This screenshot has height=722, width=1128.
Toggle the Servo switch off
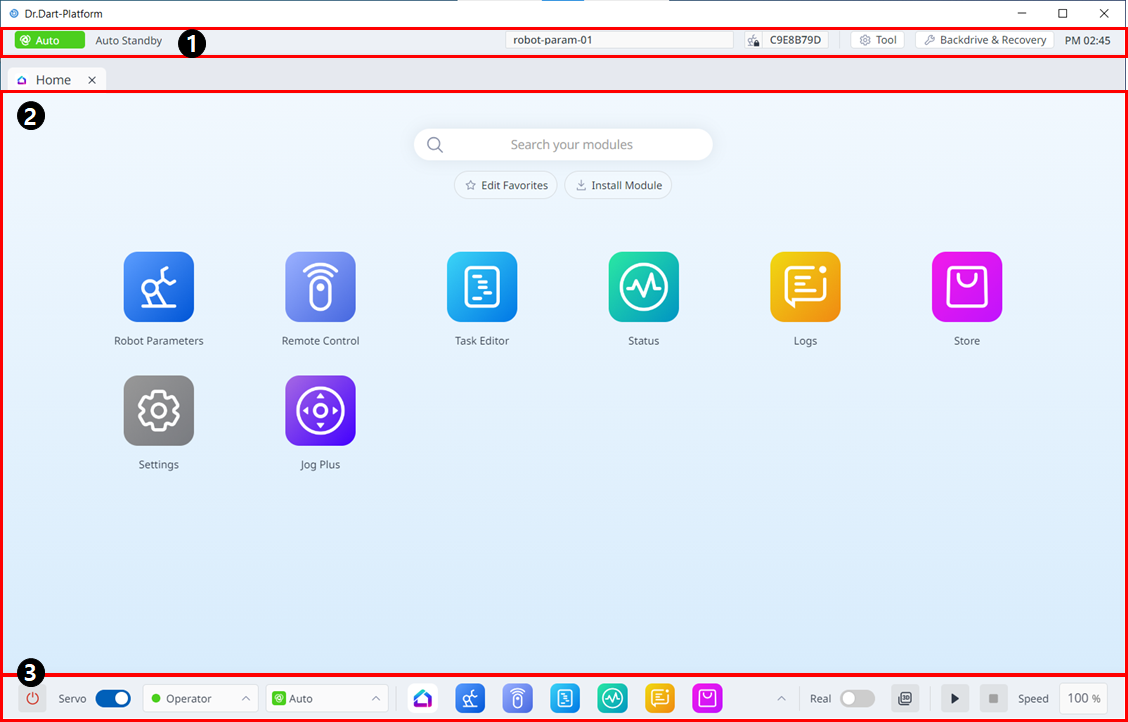click(113, 698)
